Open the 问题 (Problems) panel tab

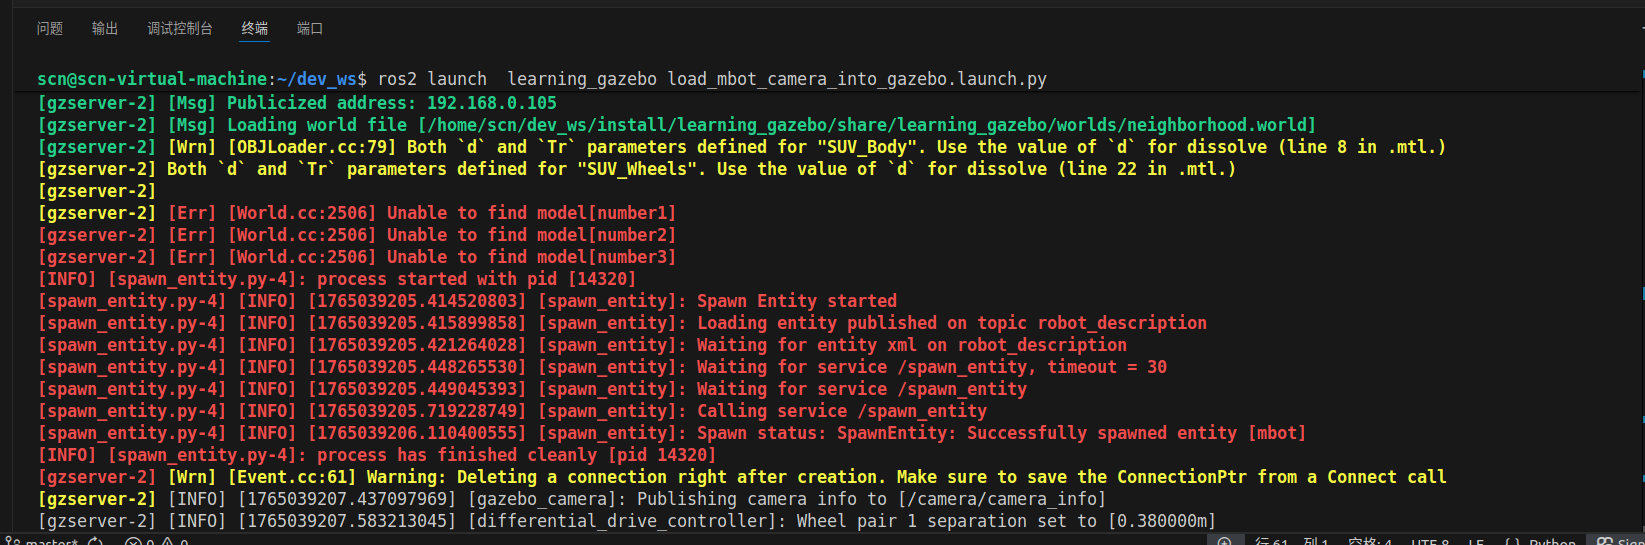(x=50, y=28)
